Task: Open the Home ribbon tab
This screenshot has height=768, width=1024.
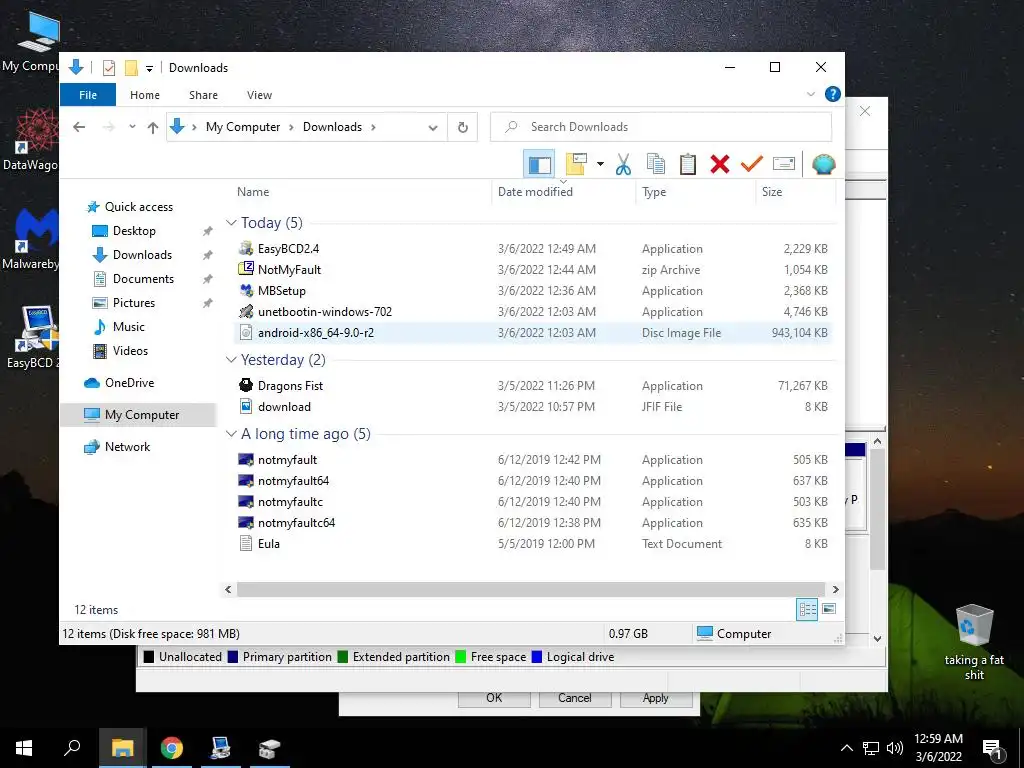Action: point(145,95)
